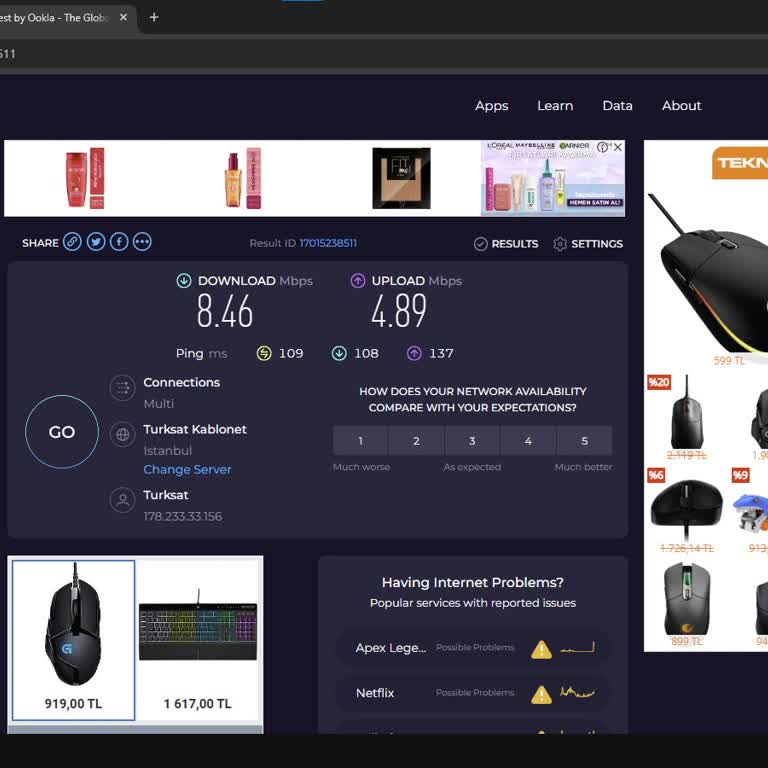Open more share options icon
This screenshot has height=768, width=768.
click(143, 242)
